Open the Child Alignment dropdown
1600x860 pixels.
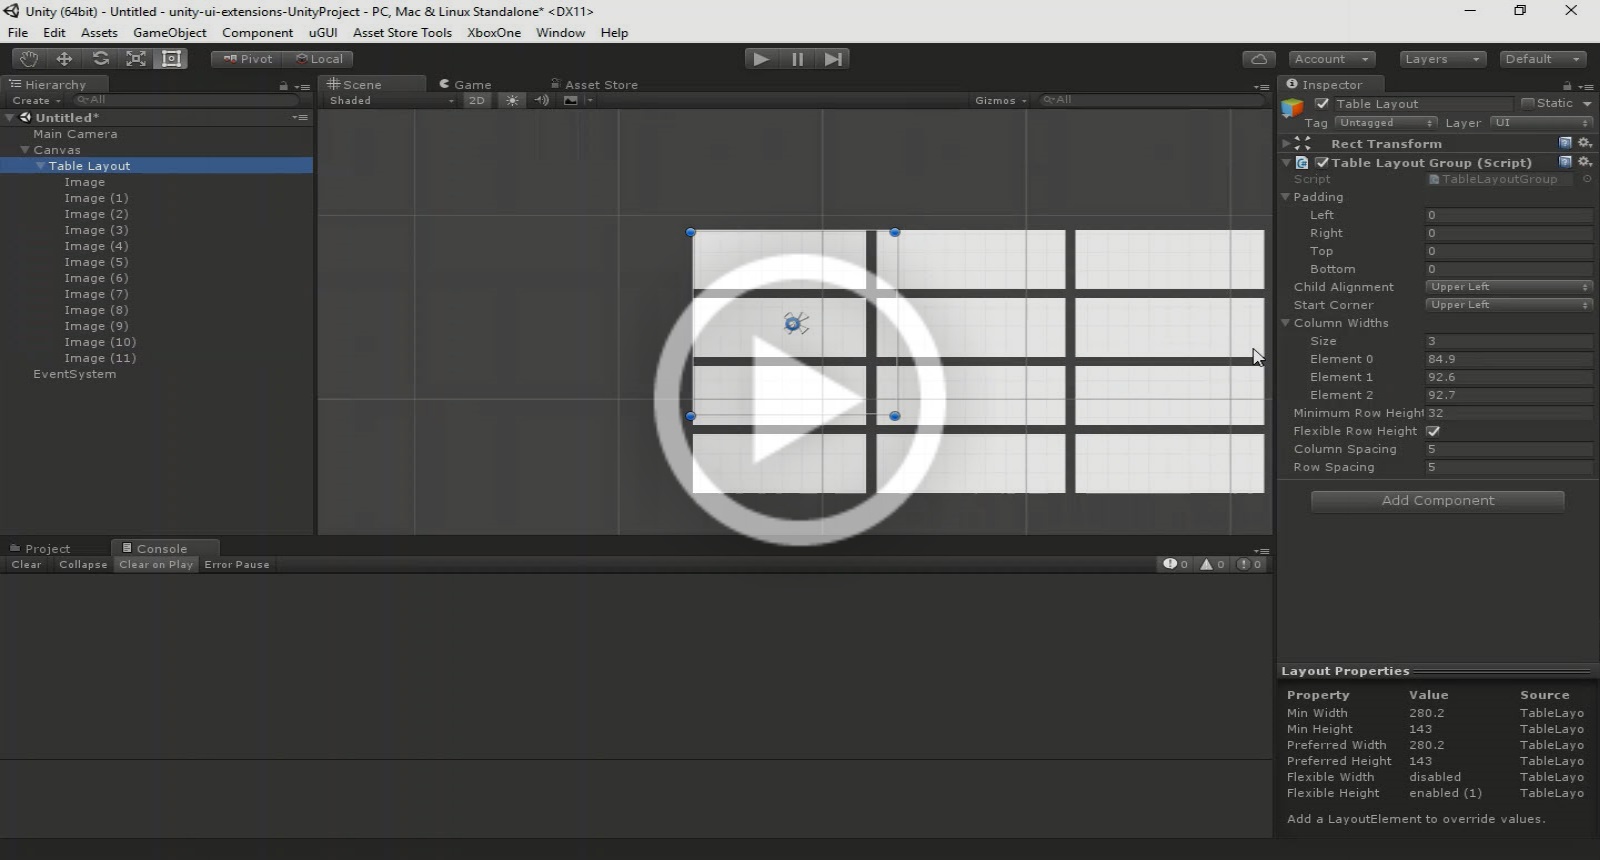[1508, 287]
